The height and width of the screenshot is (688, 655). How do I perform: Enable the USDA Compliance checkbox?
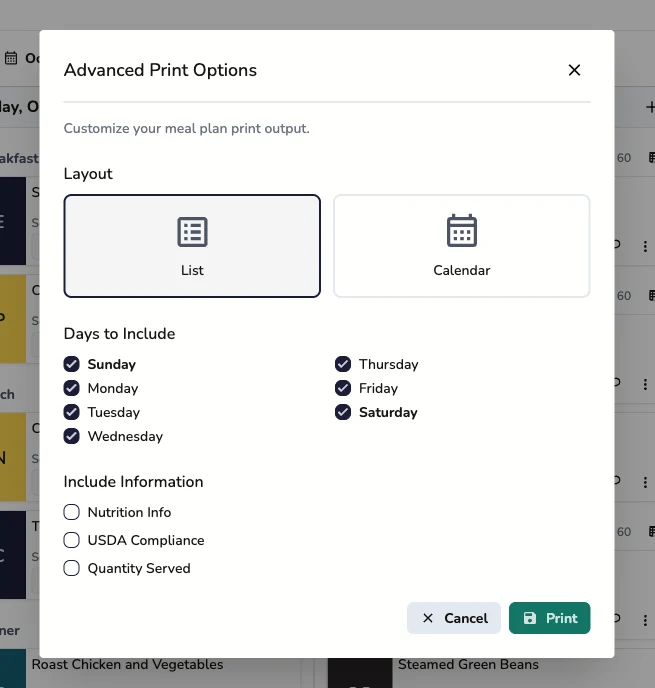coord(72,540)
